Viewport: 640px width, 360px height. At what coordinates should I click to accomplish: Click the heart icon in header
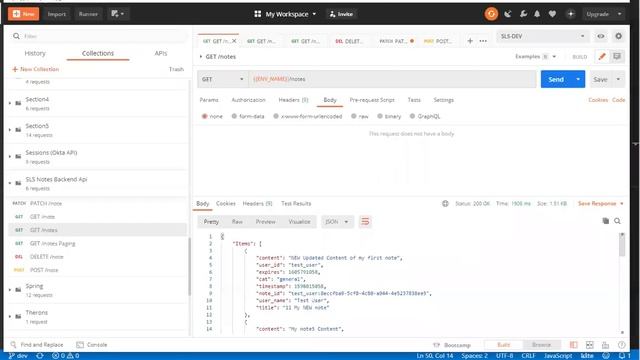coord(552,14)
